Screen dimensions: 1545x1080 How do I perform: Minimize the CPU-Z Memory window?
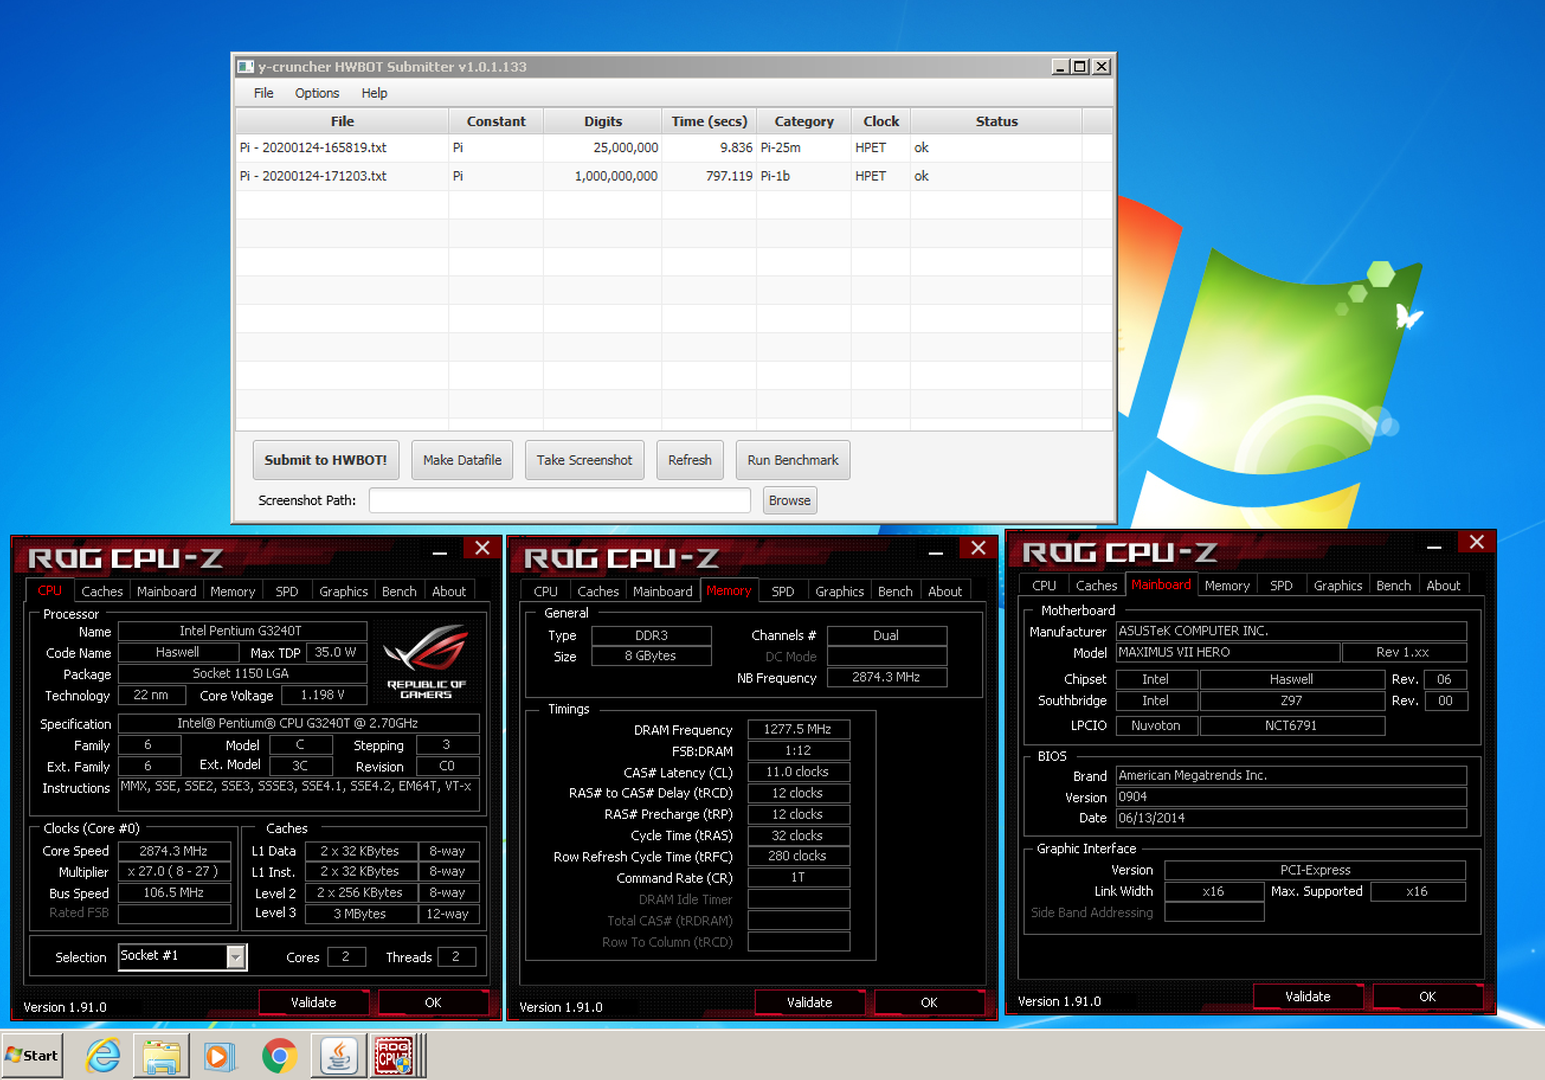click(936, 551)
